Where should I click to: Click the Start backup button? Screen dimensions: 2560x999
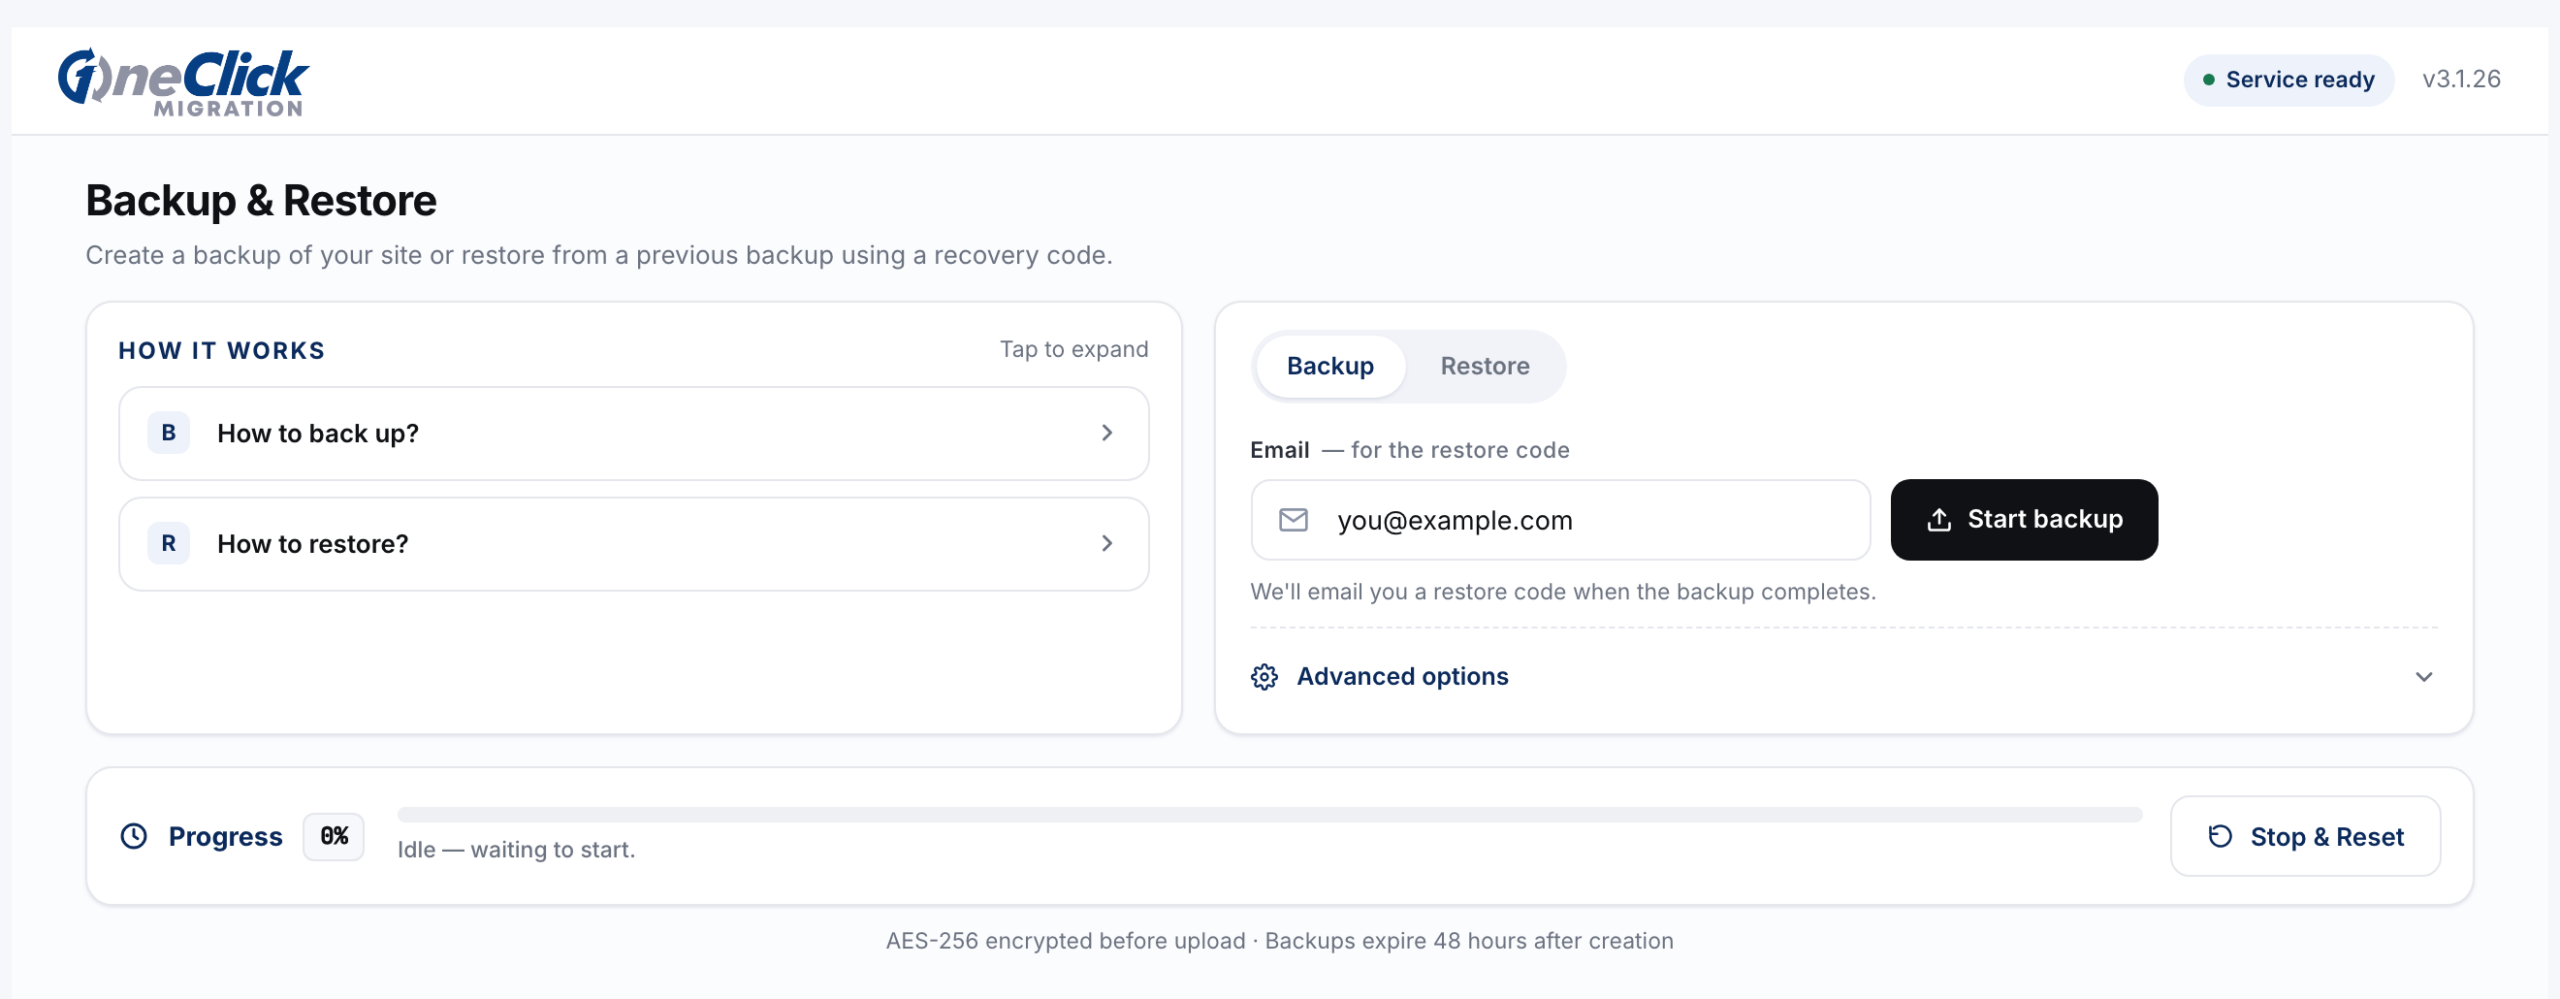coord(2024,520)
